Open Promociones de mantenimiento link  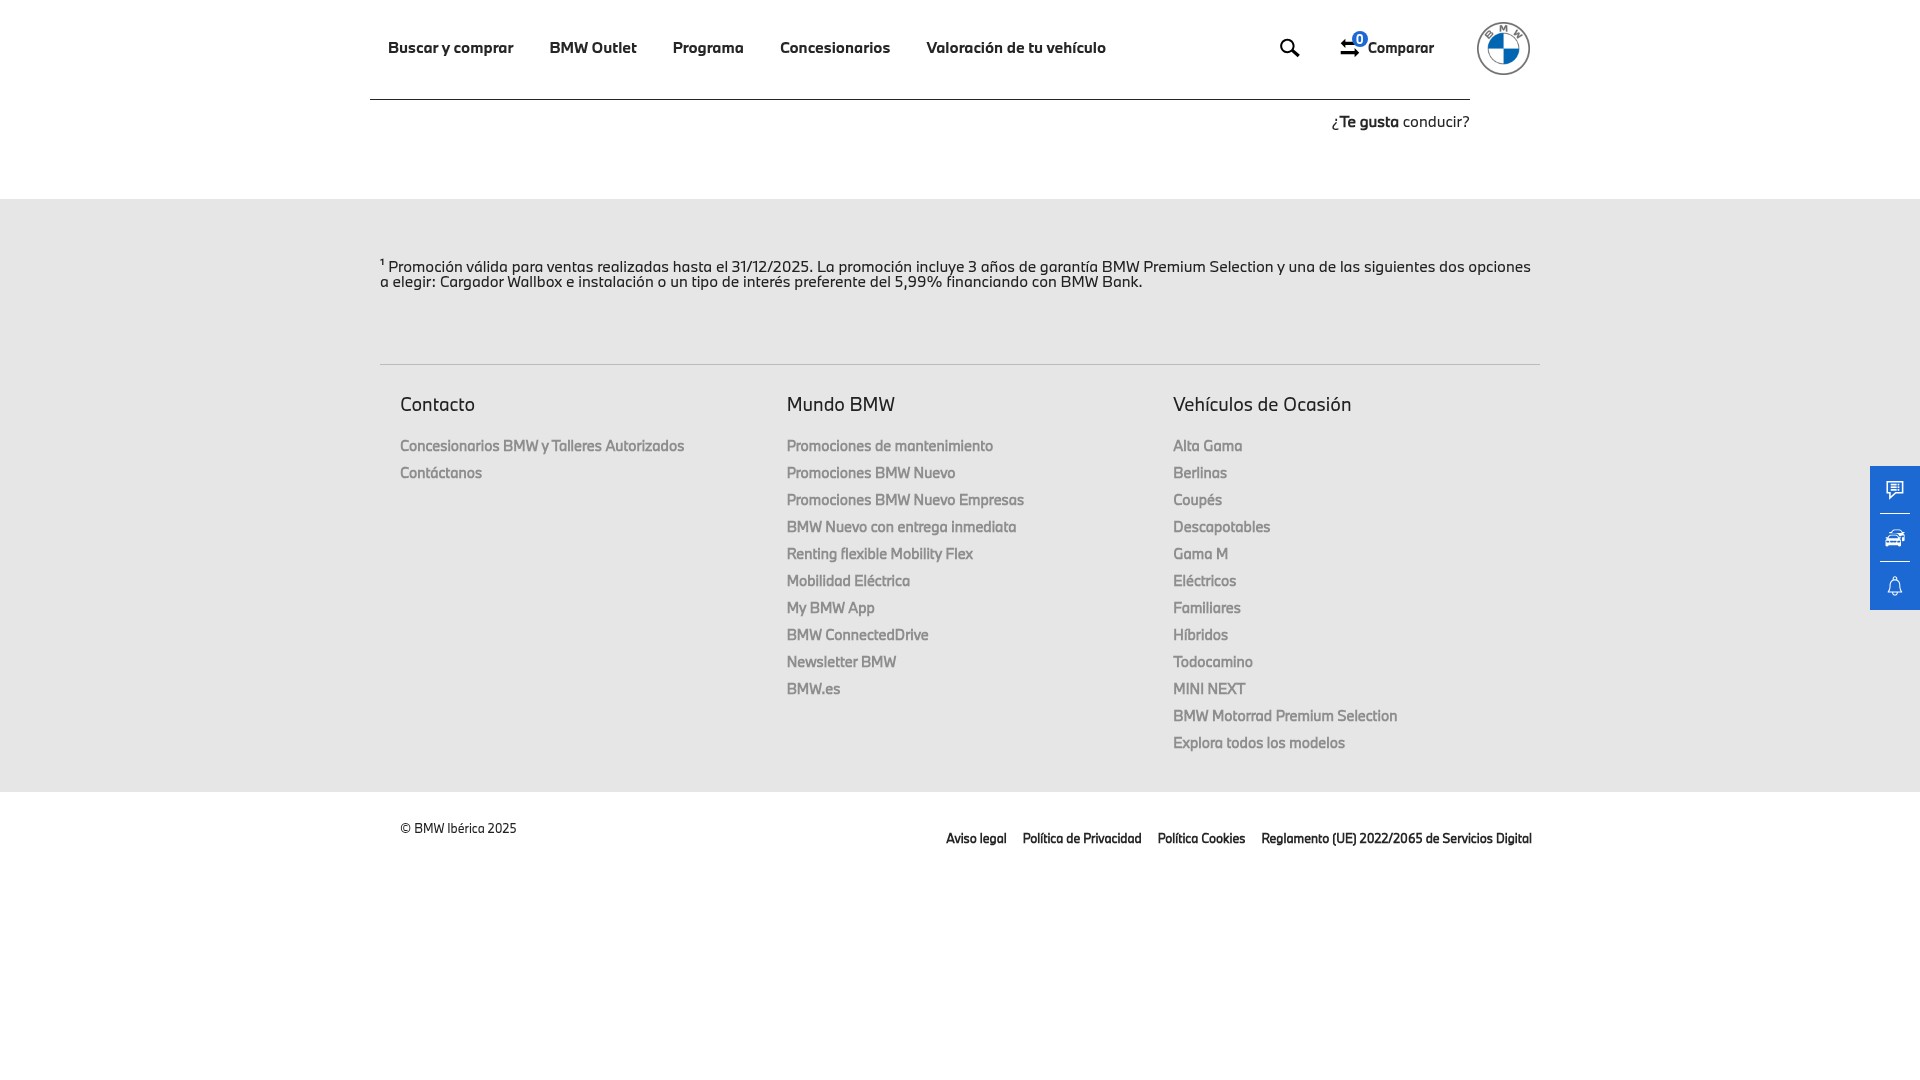coord(889,446)
